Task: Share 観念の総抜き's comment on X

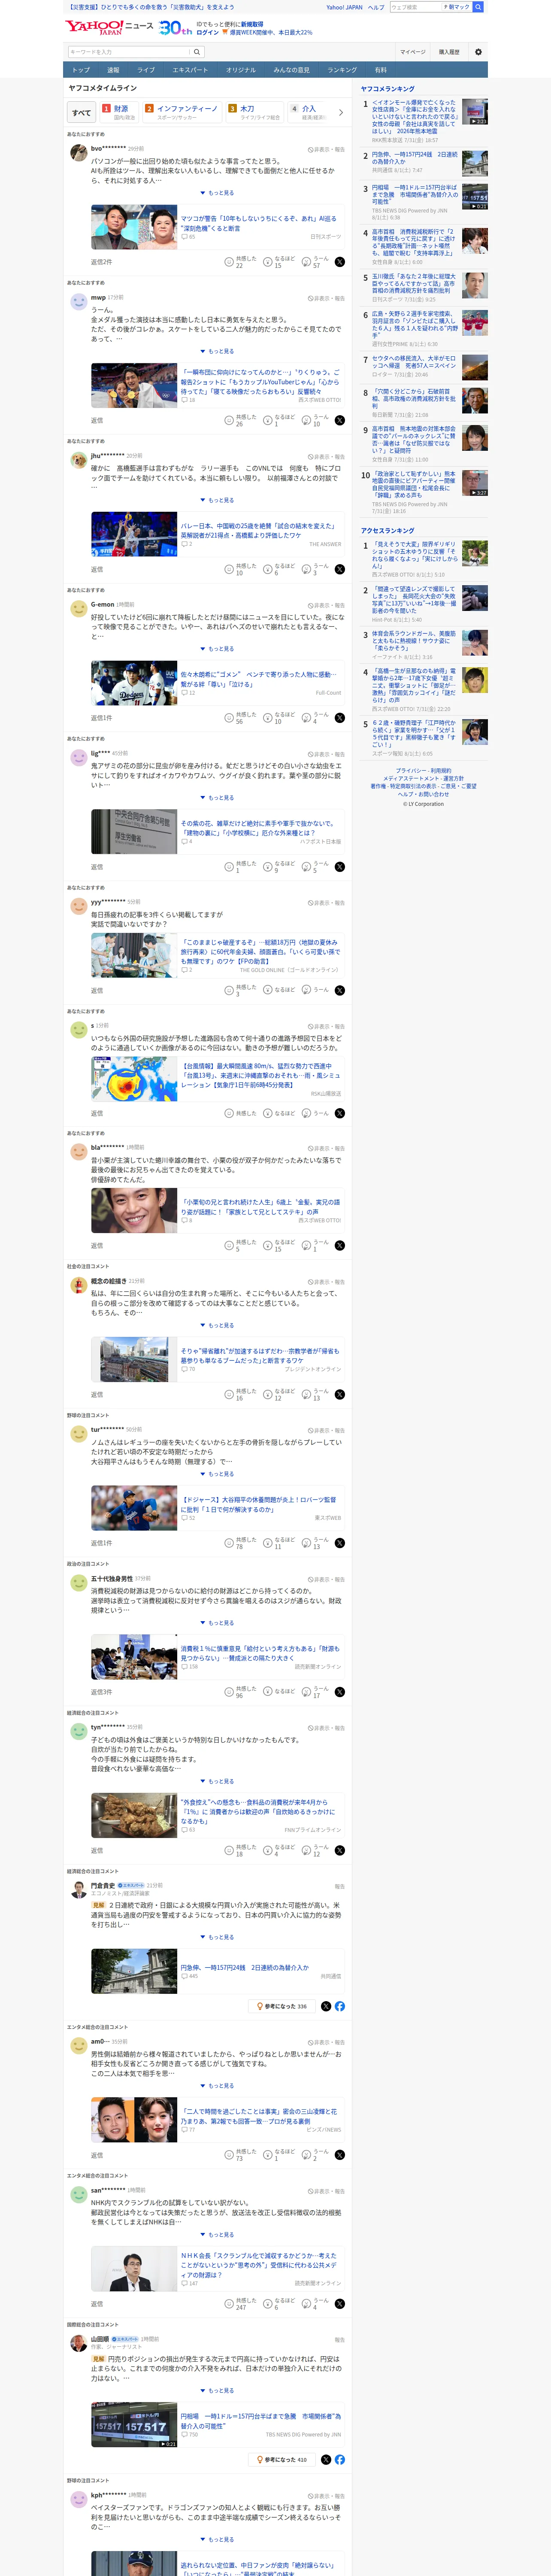Action: (x=340, y=1394)
